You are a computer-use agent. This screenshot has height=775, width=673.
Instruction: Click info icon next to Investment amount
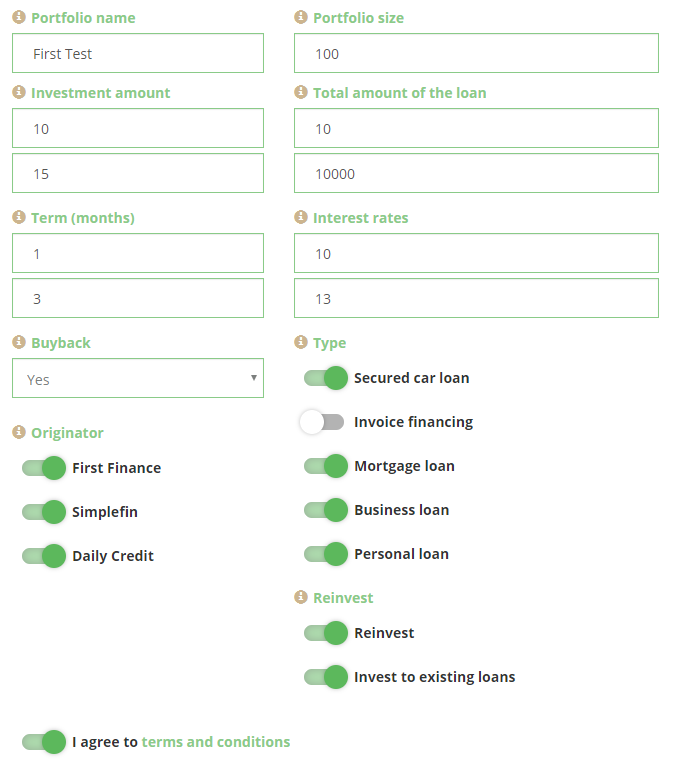point(18,92)
